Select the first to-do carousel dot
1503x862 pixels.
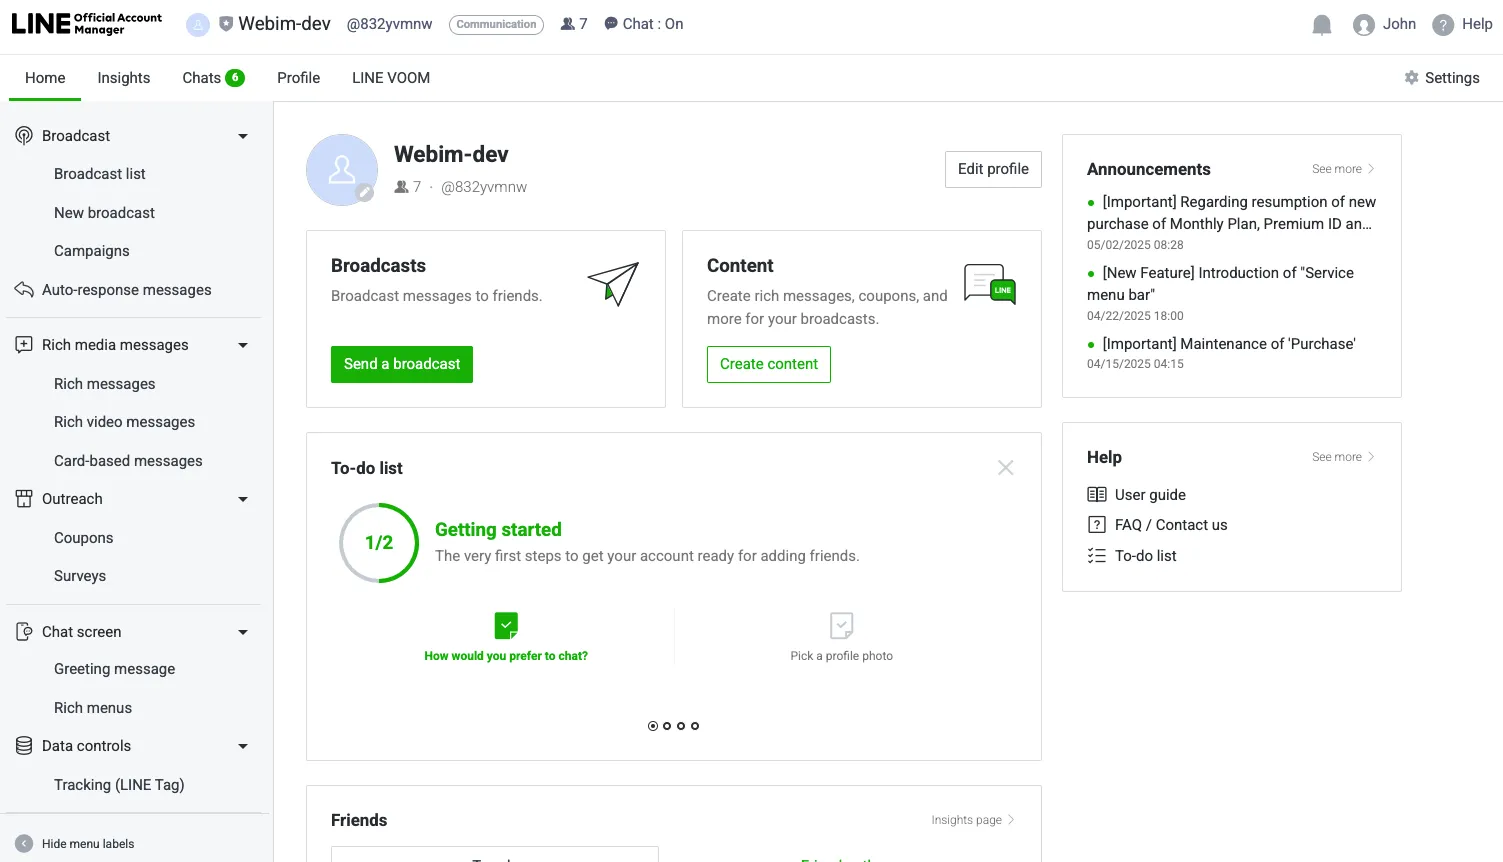pos(653,726)
